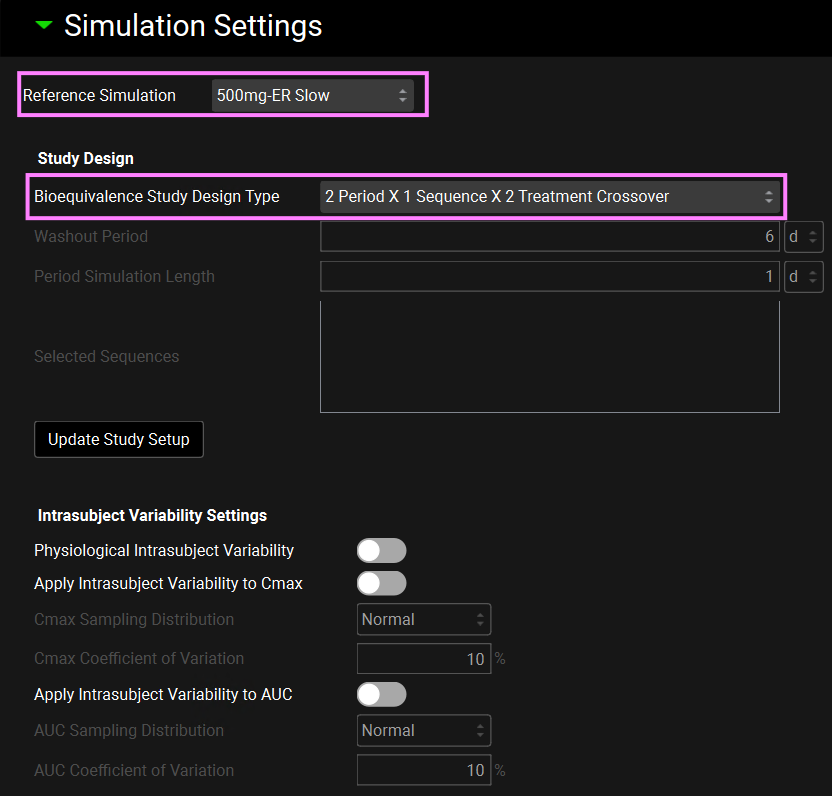Click AUC Coefficient of Variation field
This screenshot has width=832, height=796.
point(423,770)
